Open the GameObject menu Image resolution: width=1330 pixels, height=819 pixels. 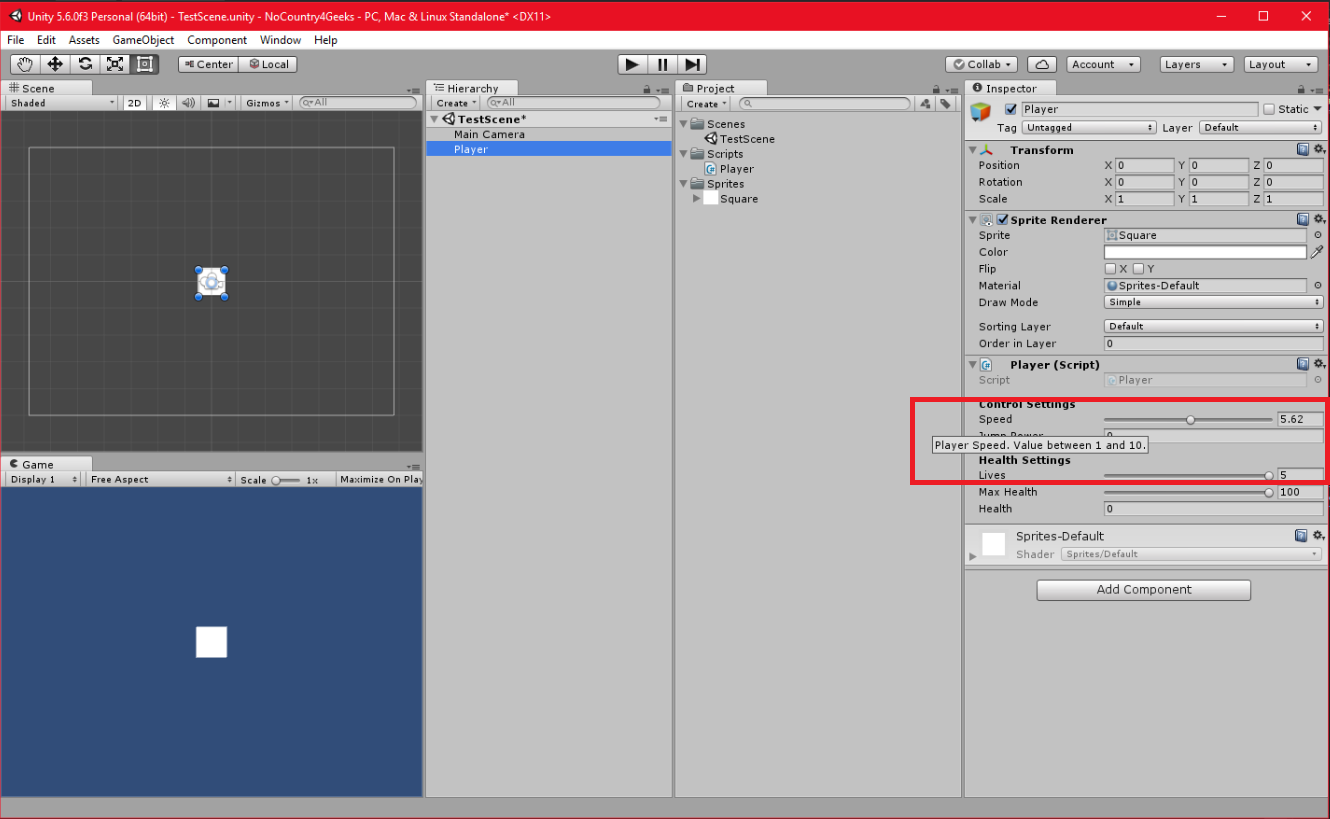[143, 40]
